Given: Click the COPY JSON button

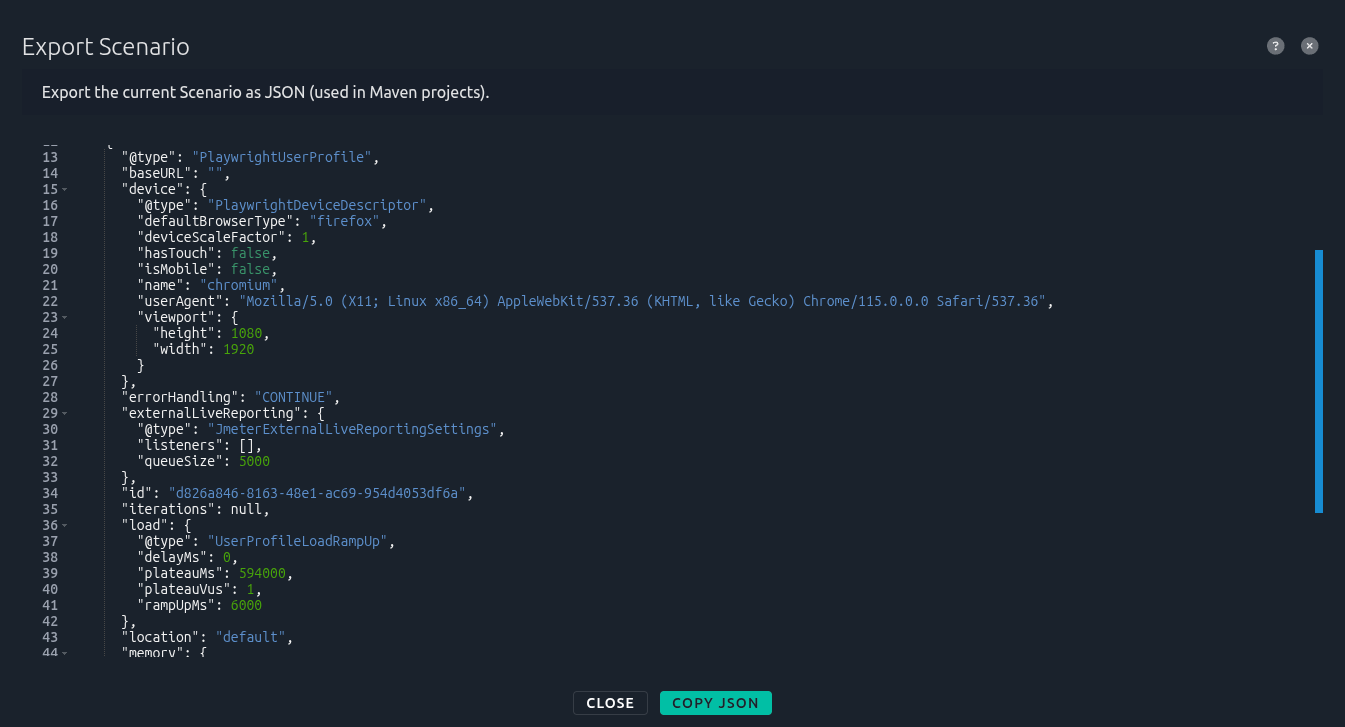Looking at the screenshot, I should (715, 703).
